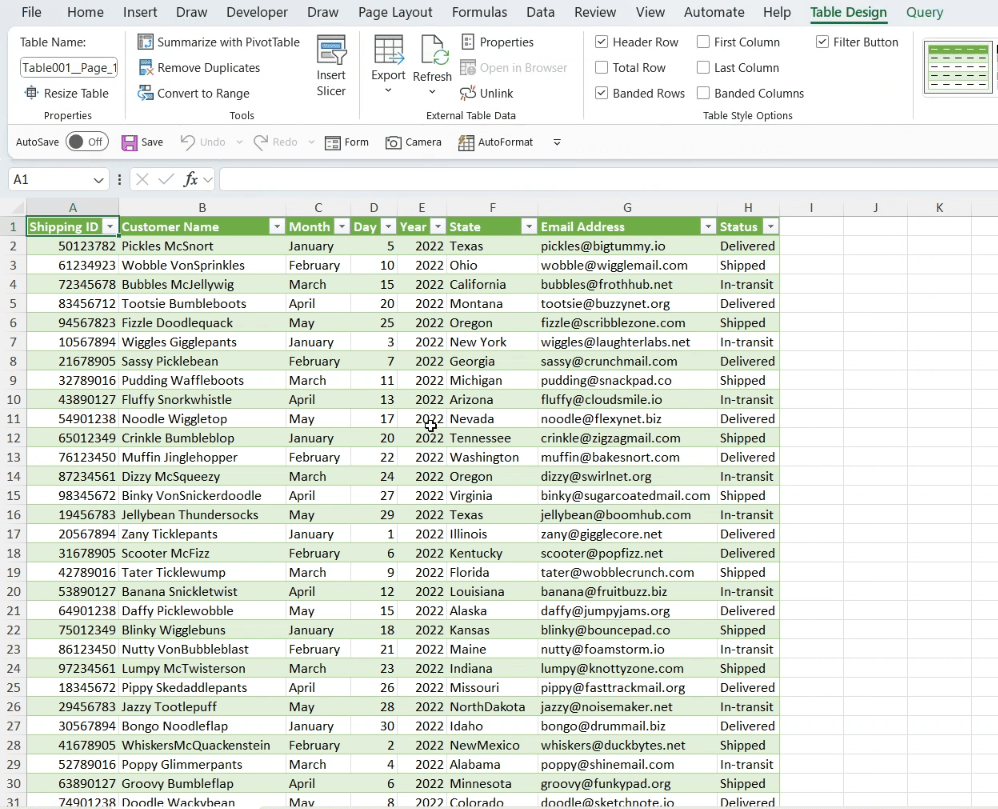This screenshot has height=809, width=998.
Task: Switch to the Formulas tab
Action: [x=479, y=12]
